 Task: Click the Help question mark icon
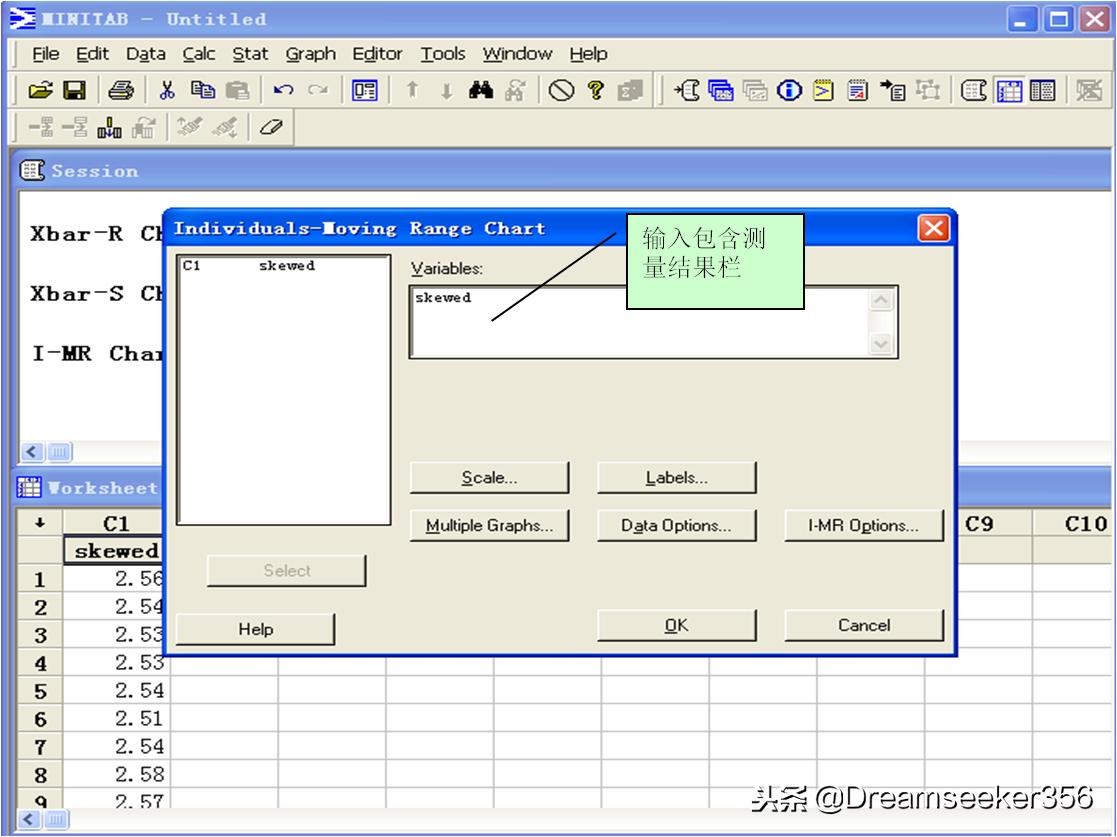click(596, 90)
